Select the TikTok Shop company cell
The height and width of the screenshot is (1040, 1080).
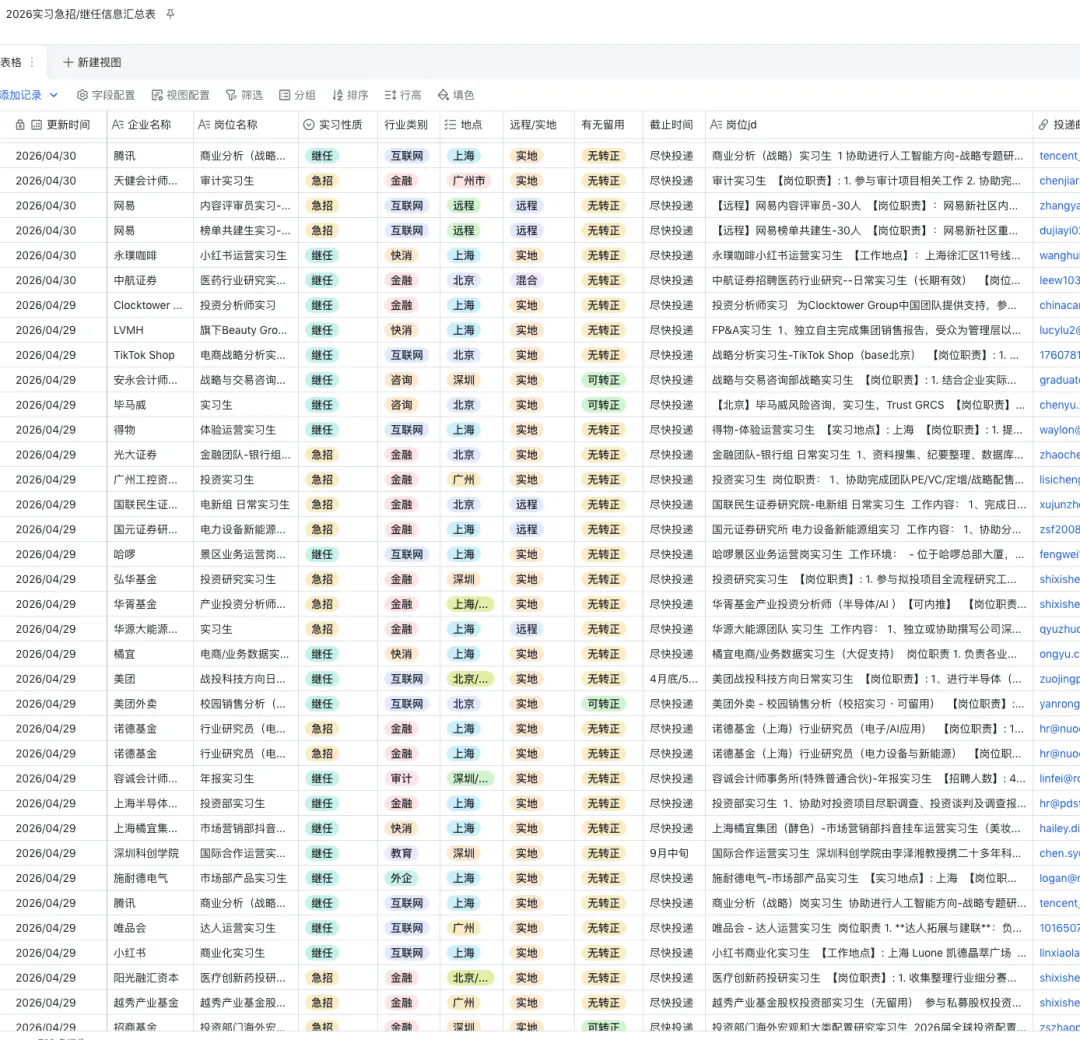click(149, 355)
